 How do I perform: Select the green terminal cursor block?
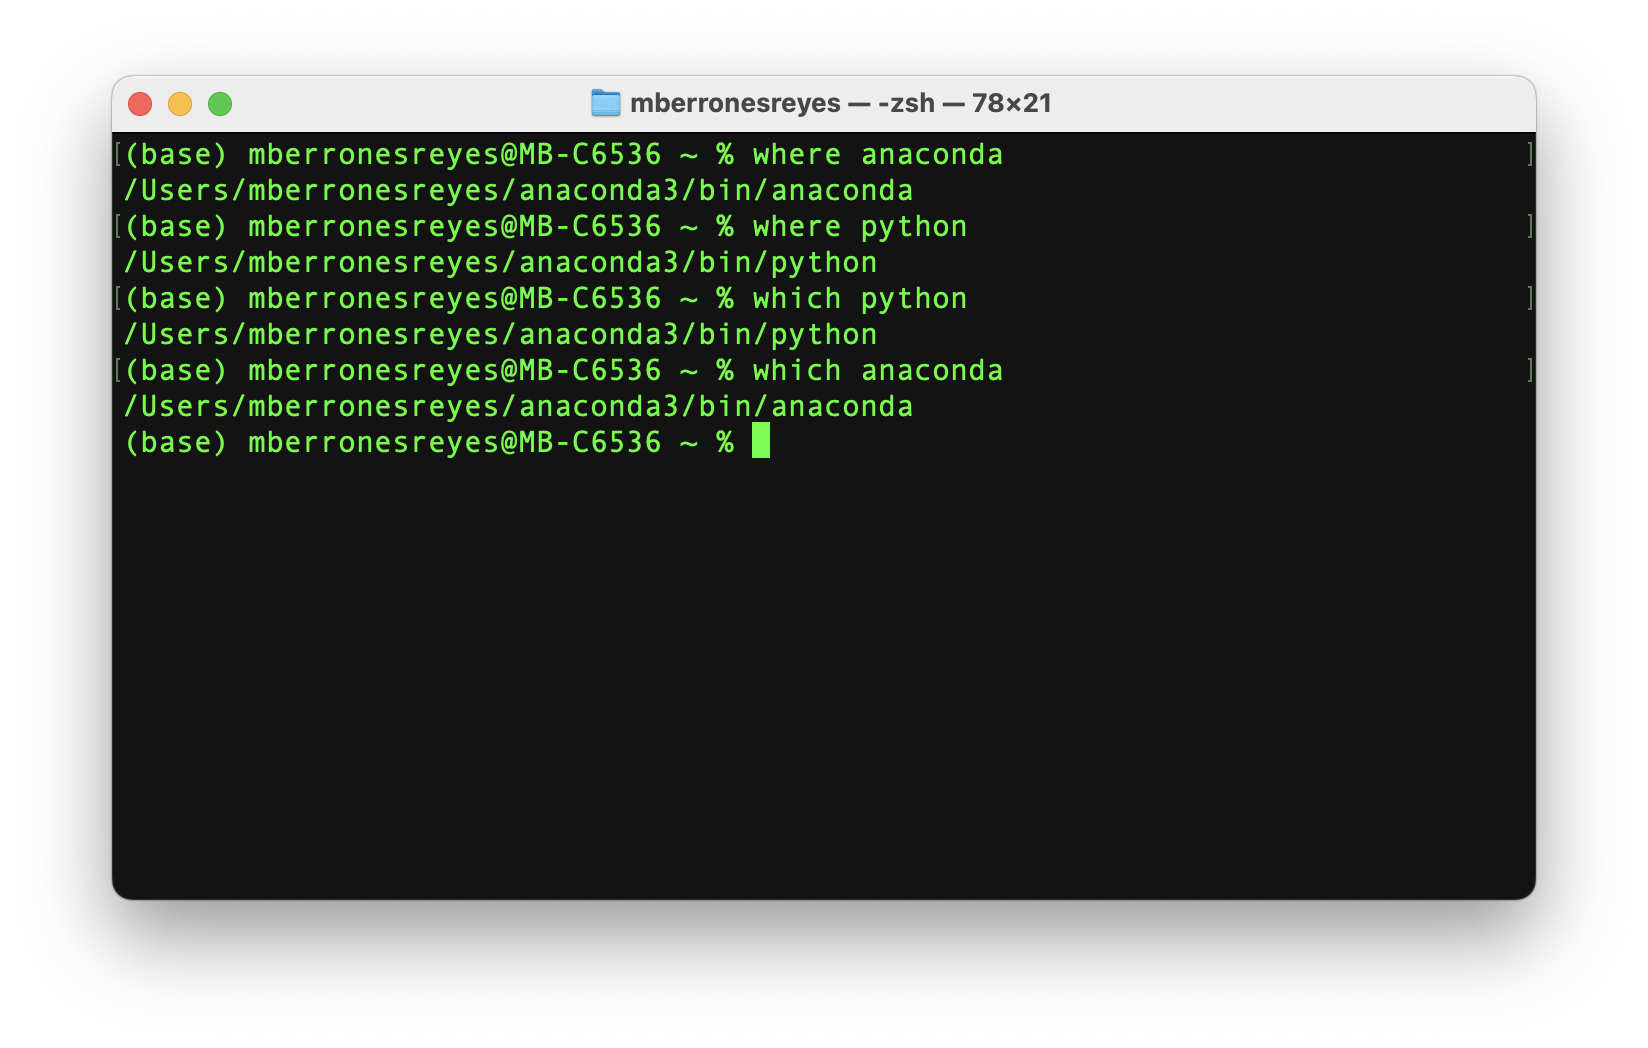(760, 441)
